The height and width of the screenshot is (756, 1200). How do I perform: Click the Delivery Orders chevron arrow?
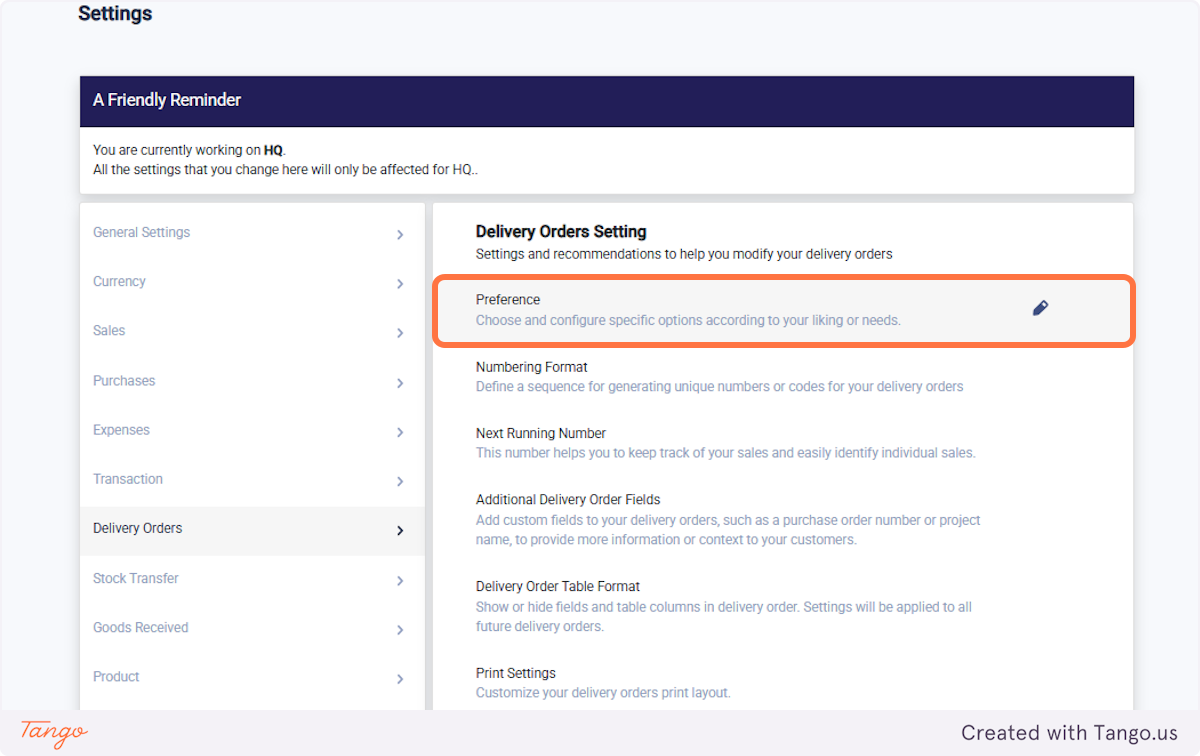tap(400, 531)
